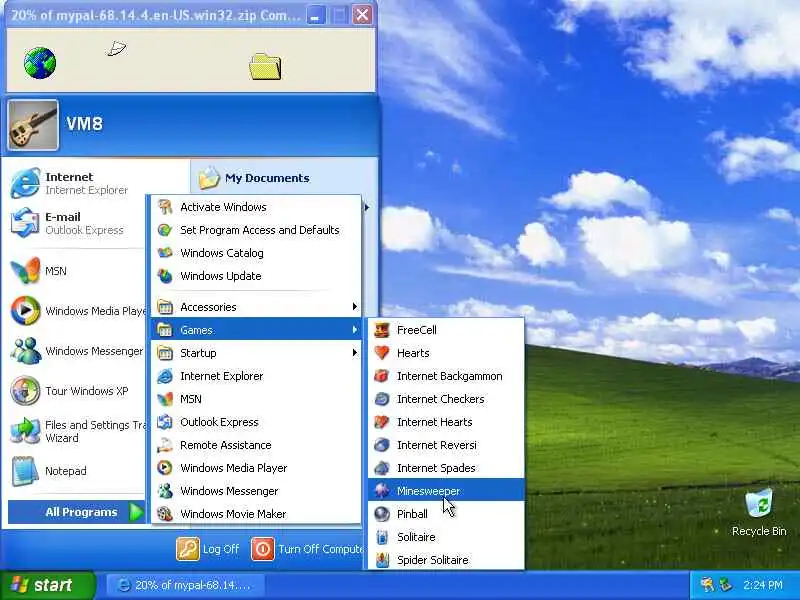Click the Internet Explorer icon in All Programs
800x600 pixels.
coord(165,376)
